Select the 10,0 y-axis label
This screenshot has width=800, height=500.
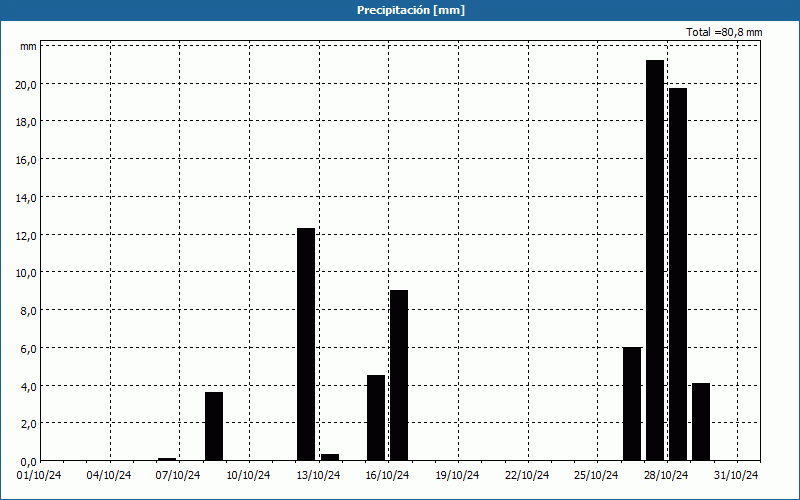tap(26, 273)
